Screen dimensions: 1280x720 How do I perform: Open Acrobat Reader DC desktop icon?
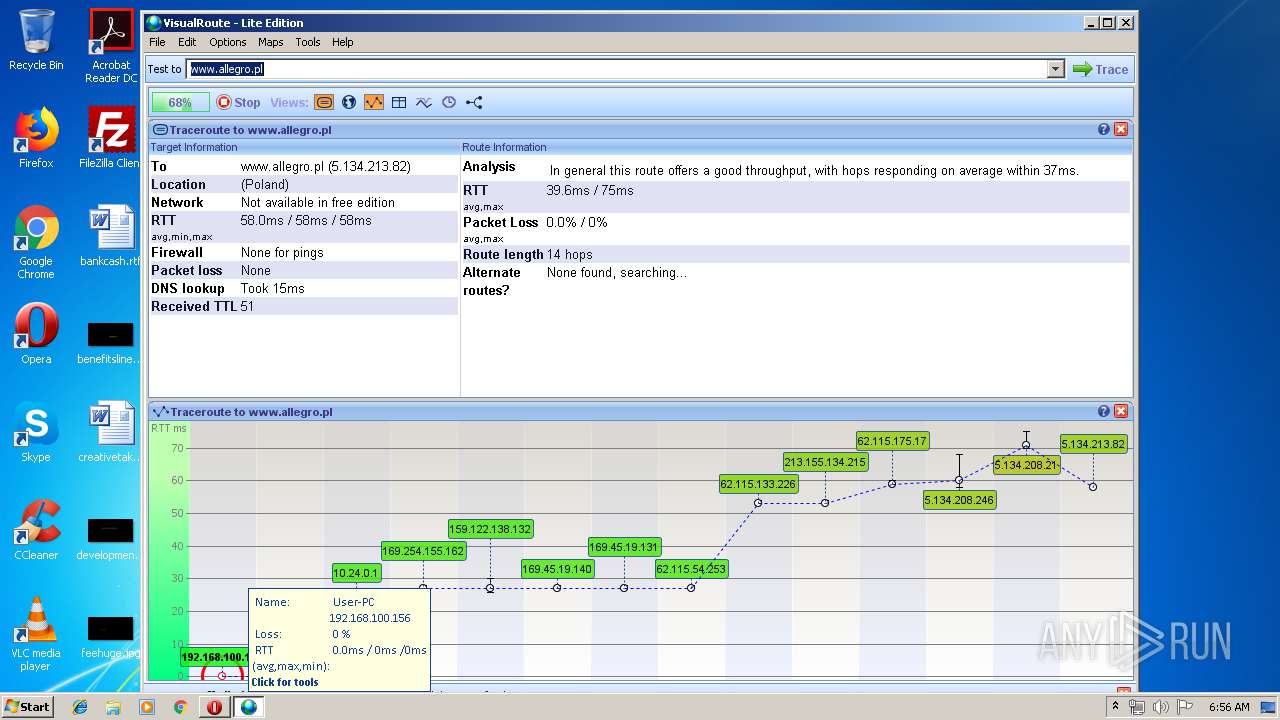111,46
